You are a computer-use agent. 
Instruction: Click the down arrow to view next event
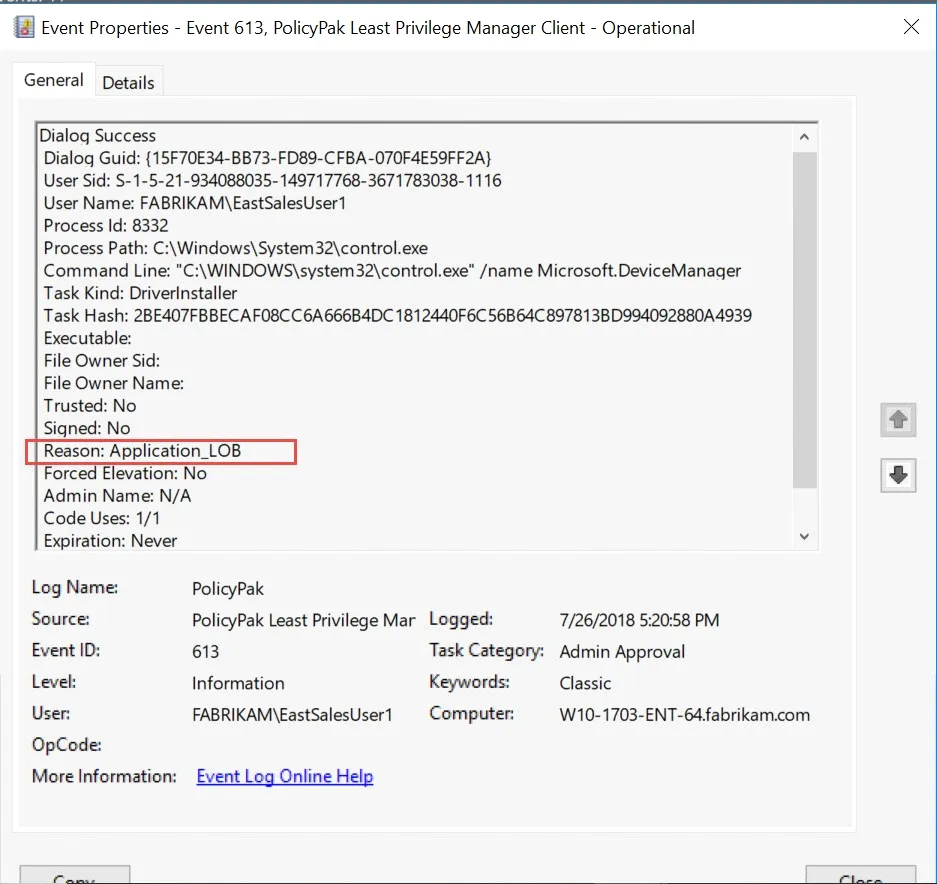pos(897,476)
